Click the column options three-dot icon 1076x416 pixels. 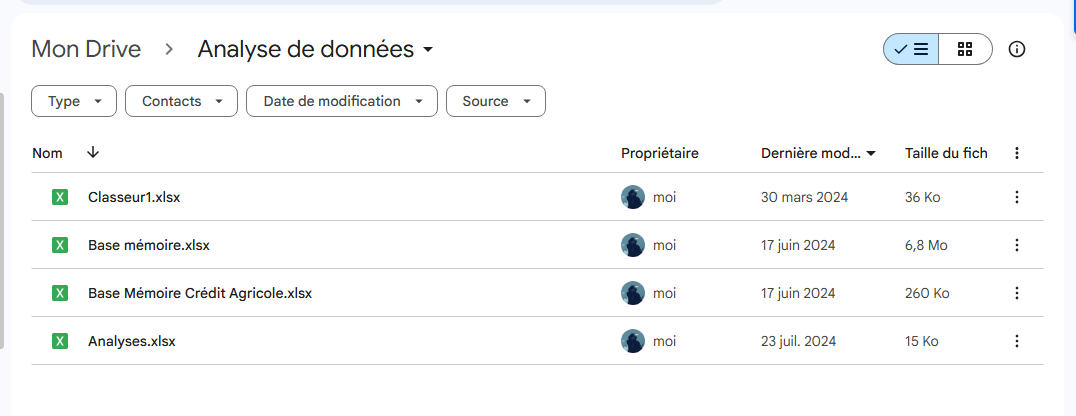click(x=1017, y=153)
